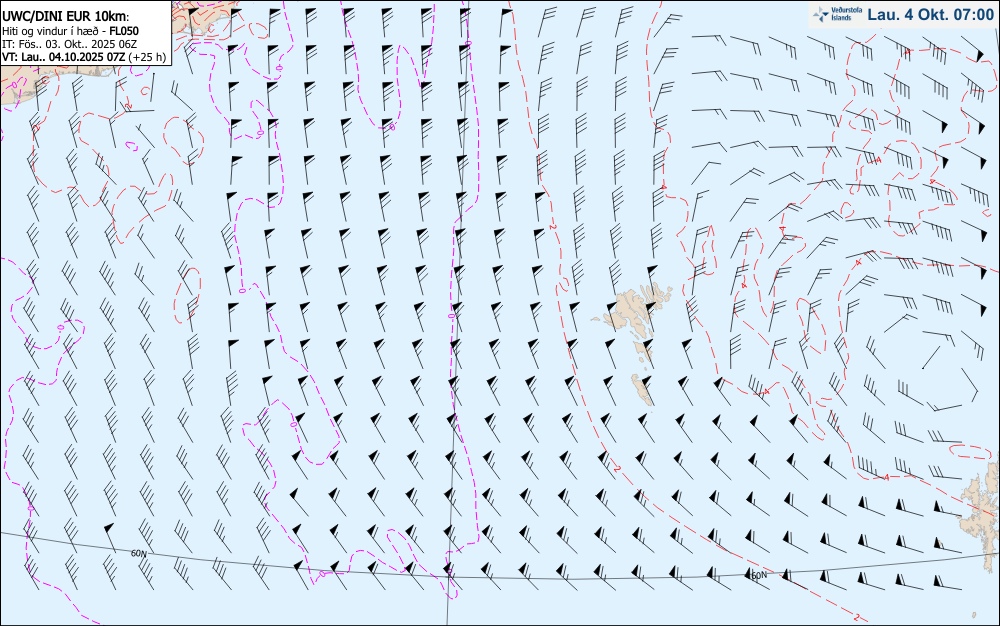Image resolution: width=1000 pixels, height=626 pixels.
Task: Click the 'Lau. 4 Okt. 07:00' timestamp
Action: (x=930, y=15)
